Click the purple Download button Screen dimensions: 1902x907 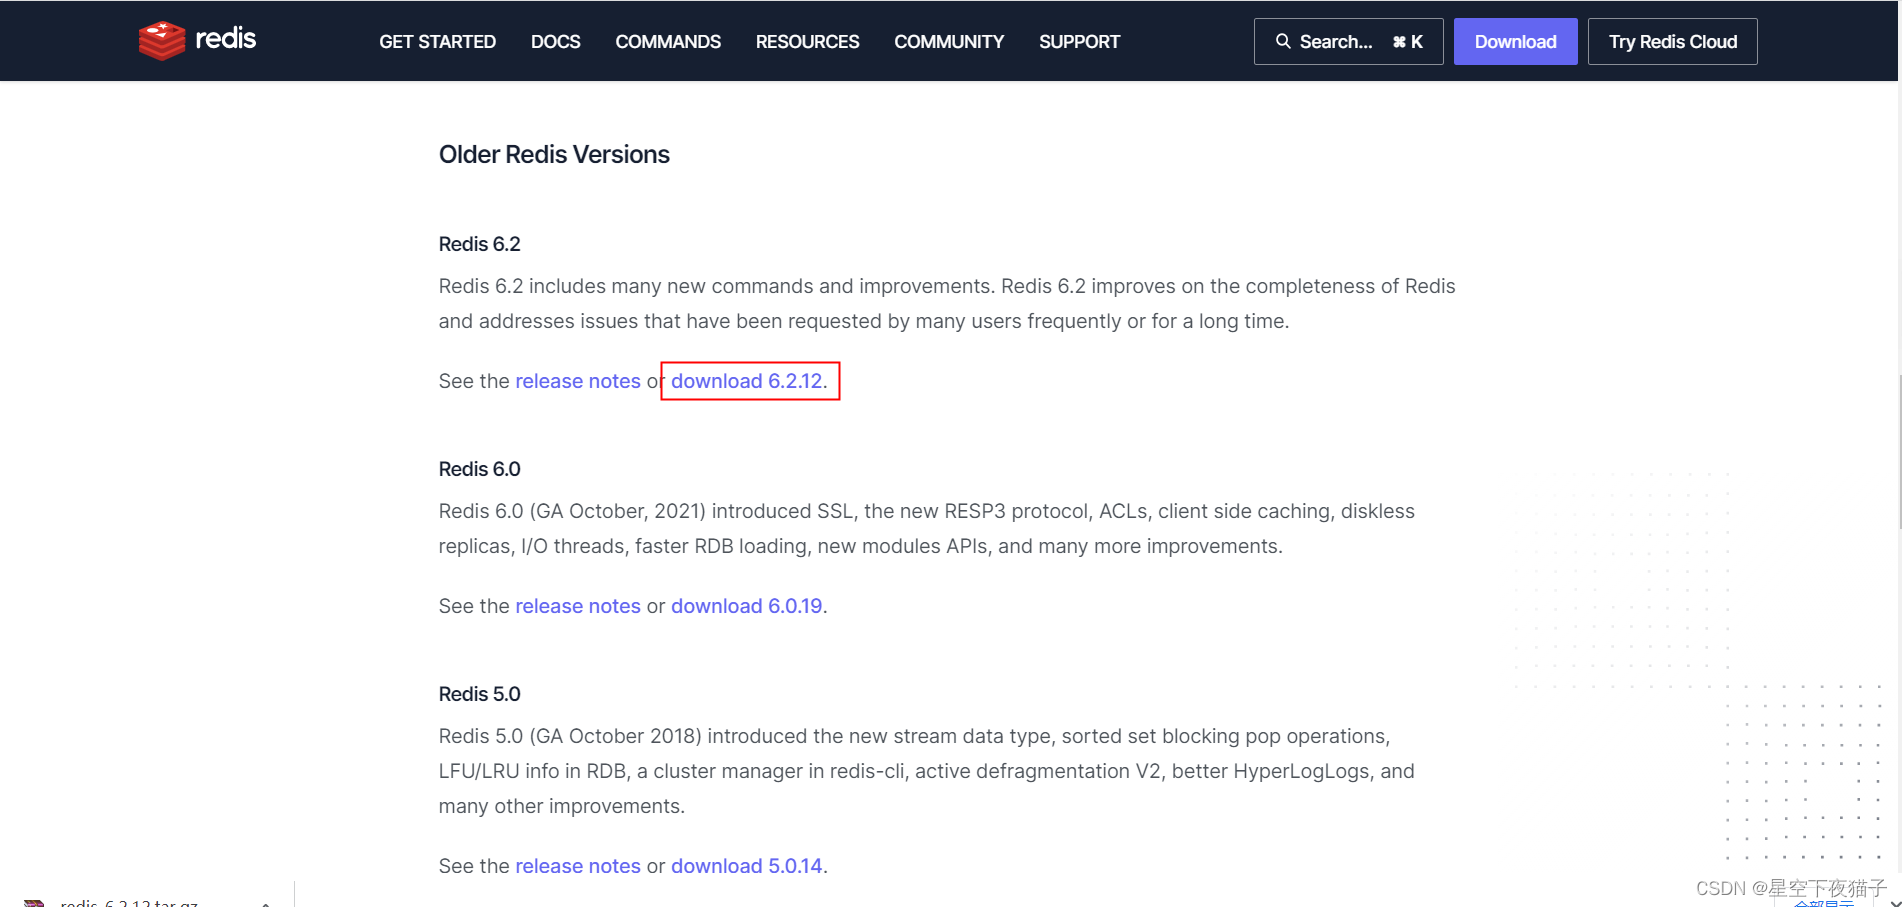[x=1515, y=42]
